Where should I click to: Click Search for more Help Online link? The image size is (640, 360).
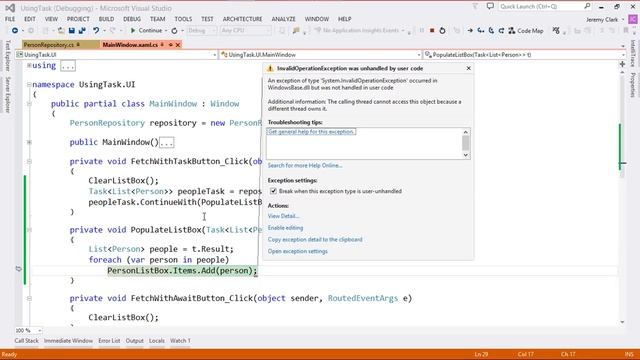[x=305, y=165]
